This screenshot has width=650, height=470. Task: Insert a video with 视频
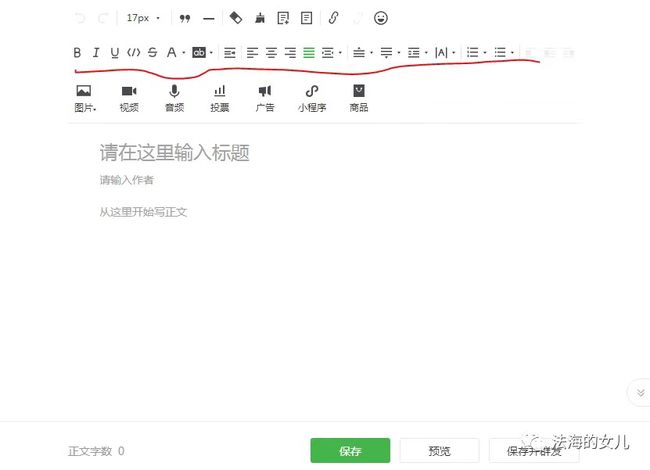[x=129, y=99]
